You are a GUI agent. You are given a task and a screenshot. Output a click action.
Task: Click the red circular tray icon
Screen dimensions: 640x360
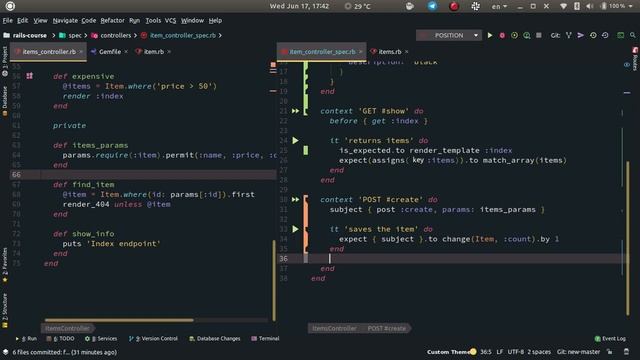tap(454, 6)
